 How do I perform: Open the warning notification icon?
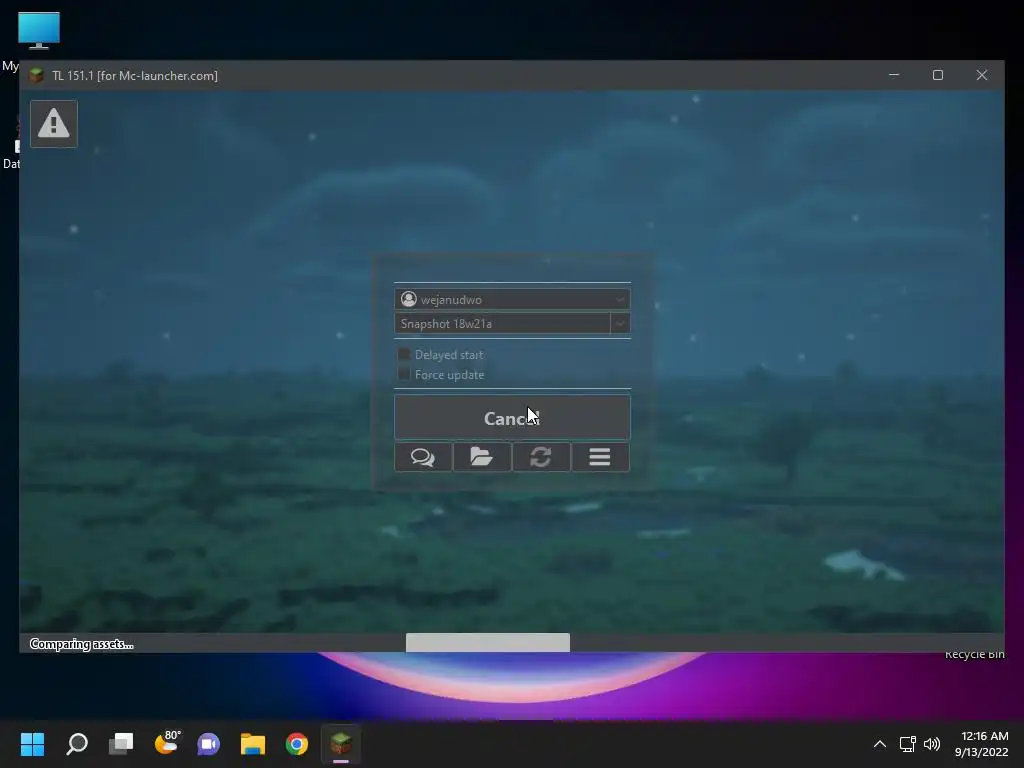(x=54, y=123)
